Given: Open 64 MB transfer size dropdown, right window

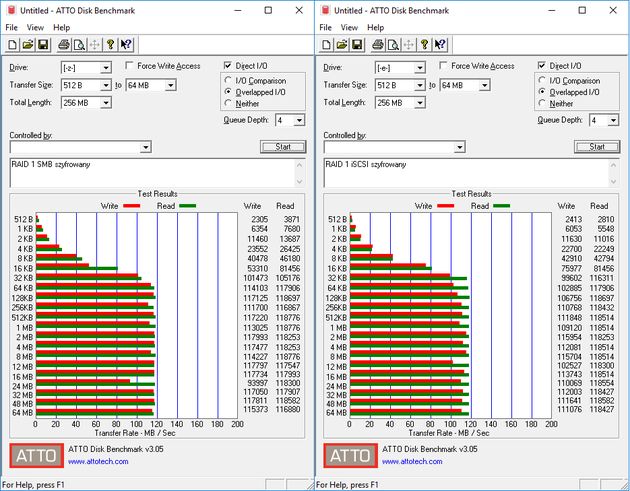Looking at the screenshot, I should point(485,85).
